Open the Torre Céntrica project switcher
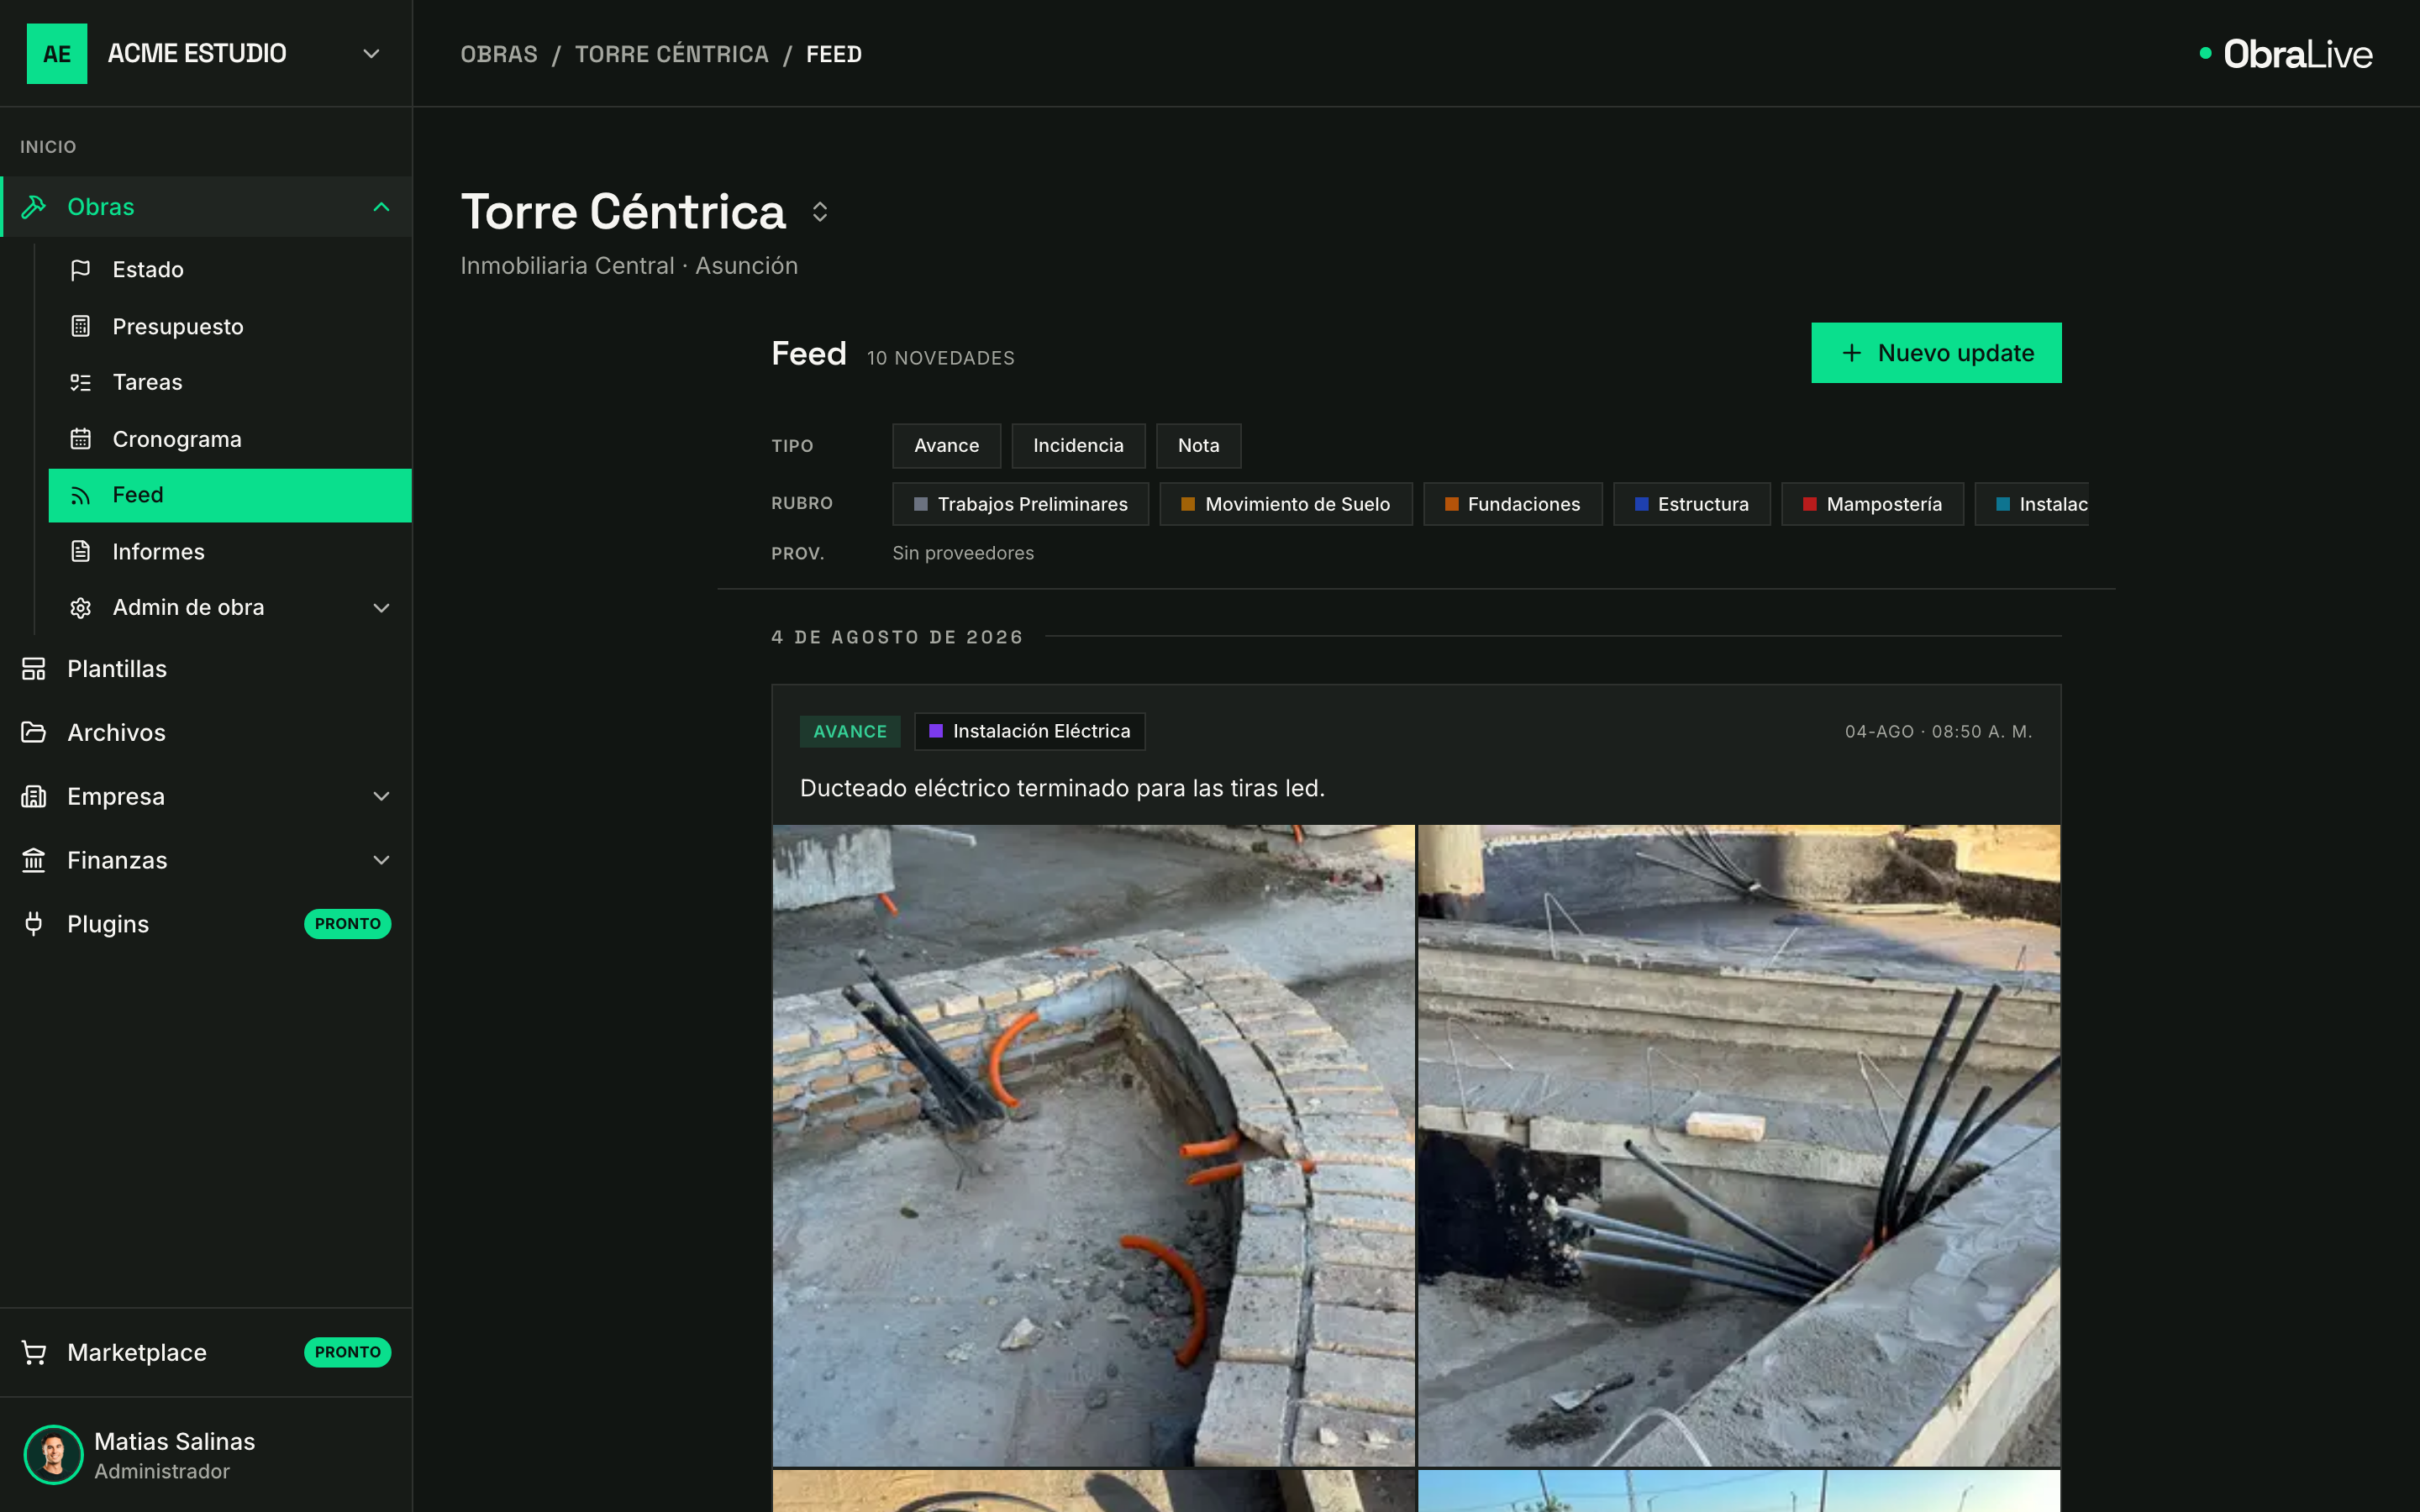2420x1512 pixels. point(820,212)
